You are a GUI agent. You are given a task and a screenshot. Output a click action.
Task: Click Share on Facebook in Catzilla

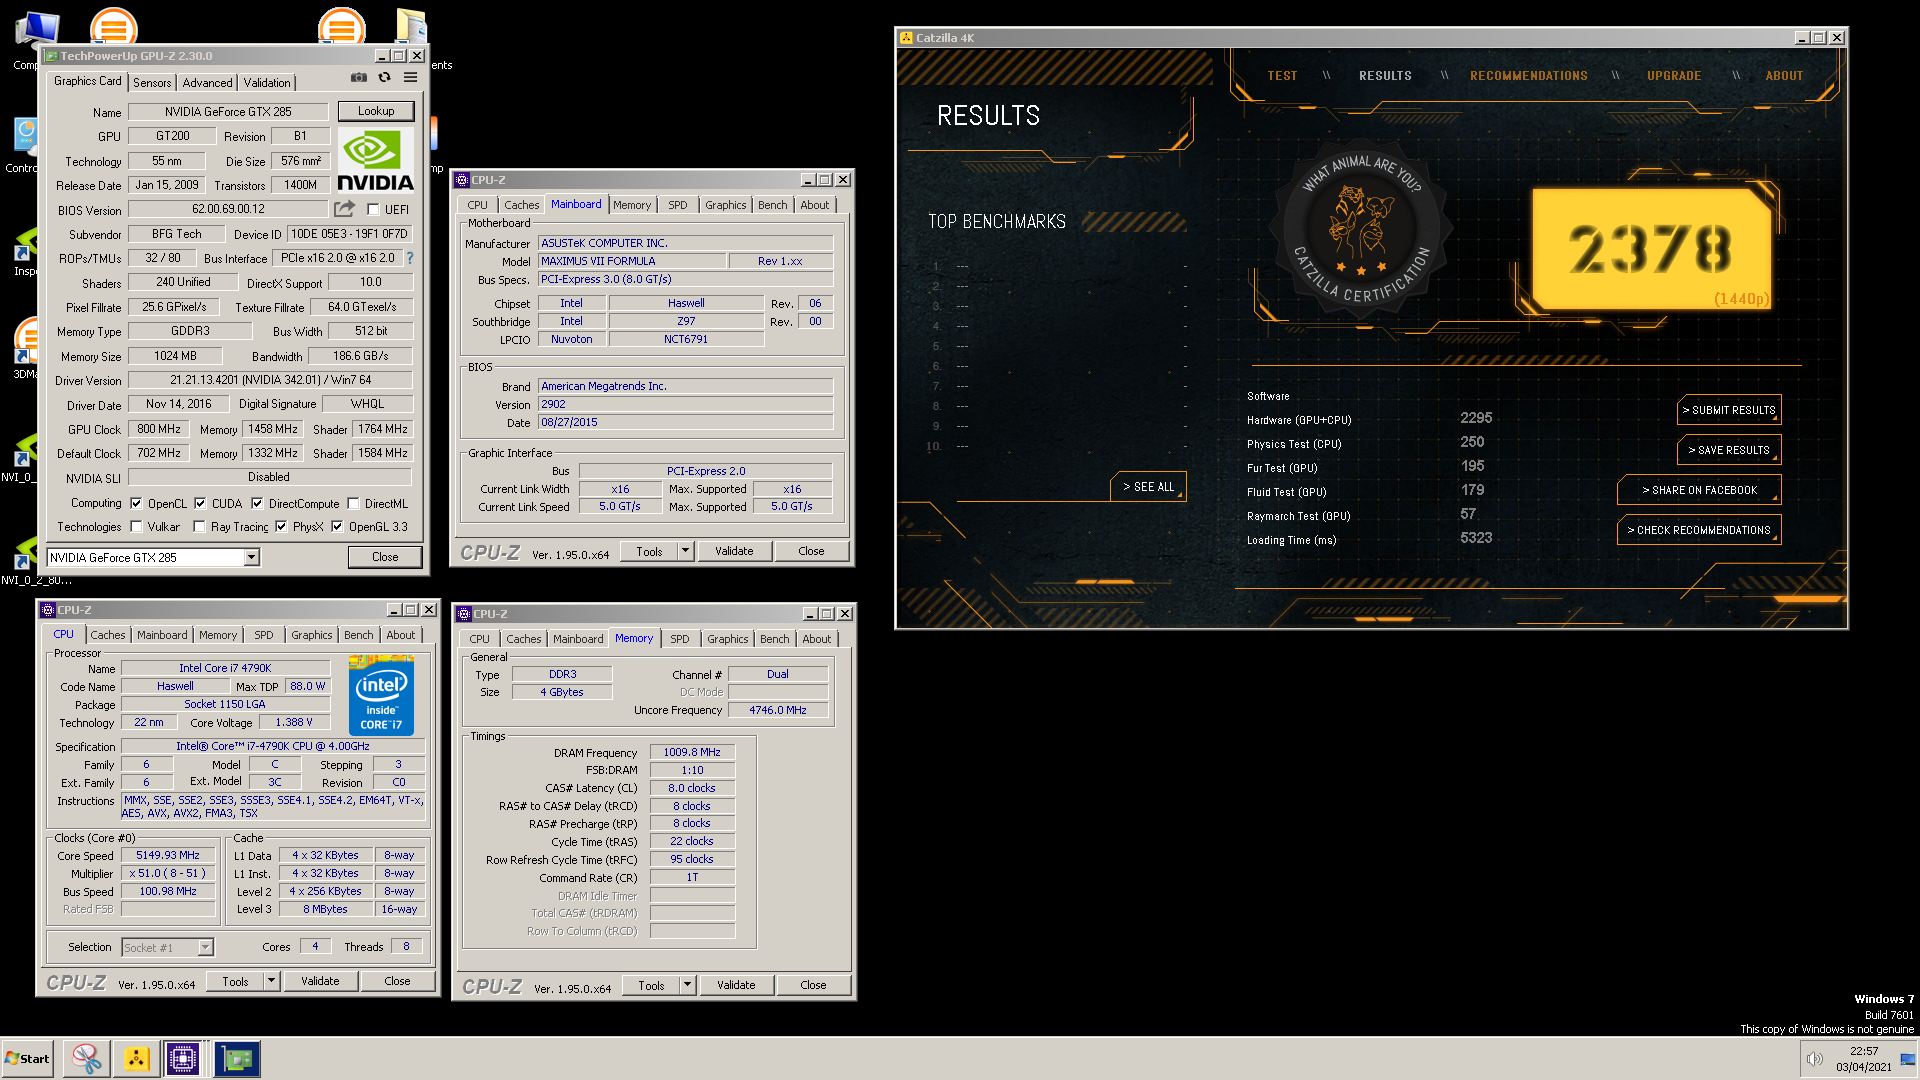pos(1699,490)
